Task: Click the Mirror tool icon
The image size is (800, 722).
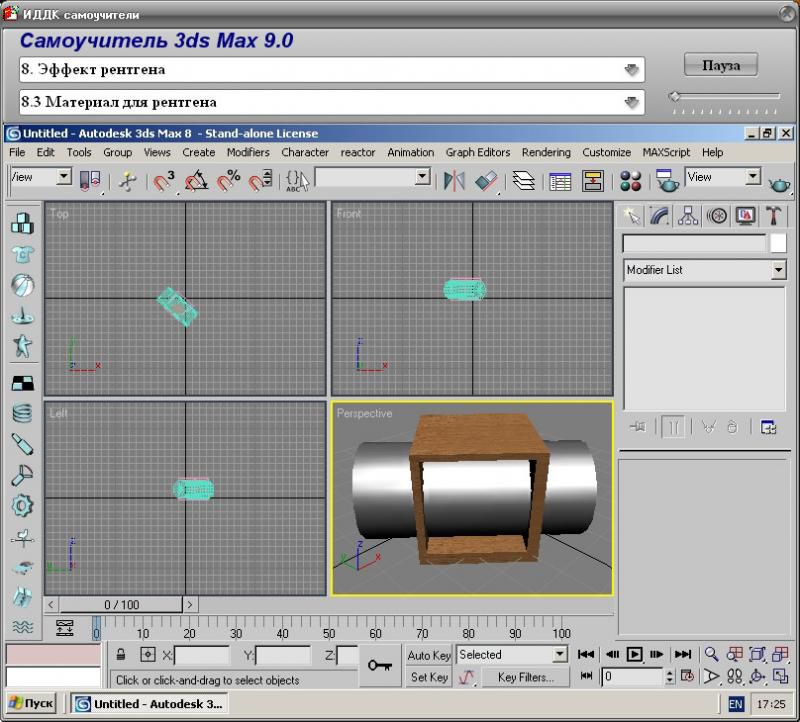Action: [454, 180]
